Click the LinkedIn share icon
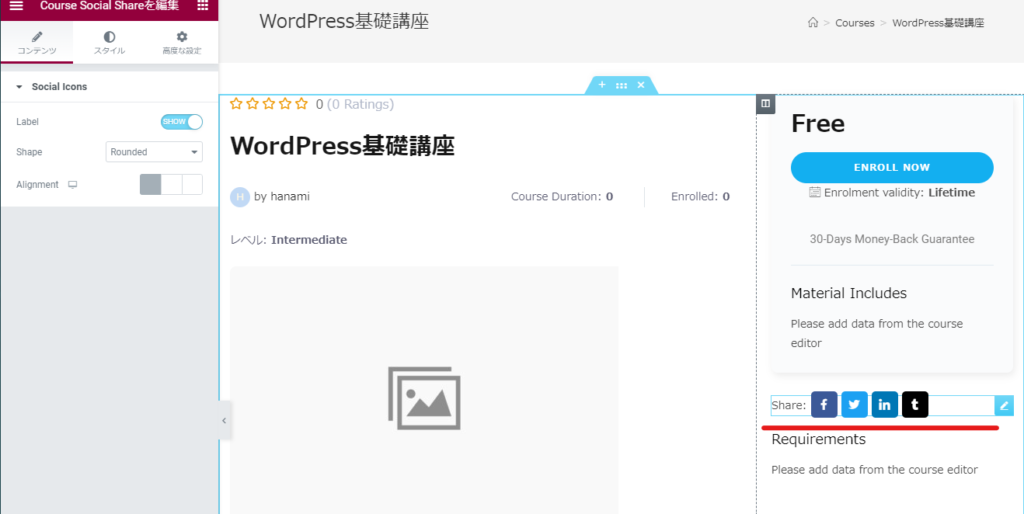 (884, 405)
